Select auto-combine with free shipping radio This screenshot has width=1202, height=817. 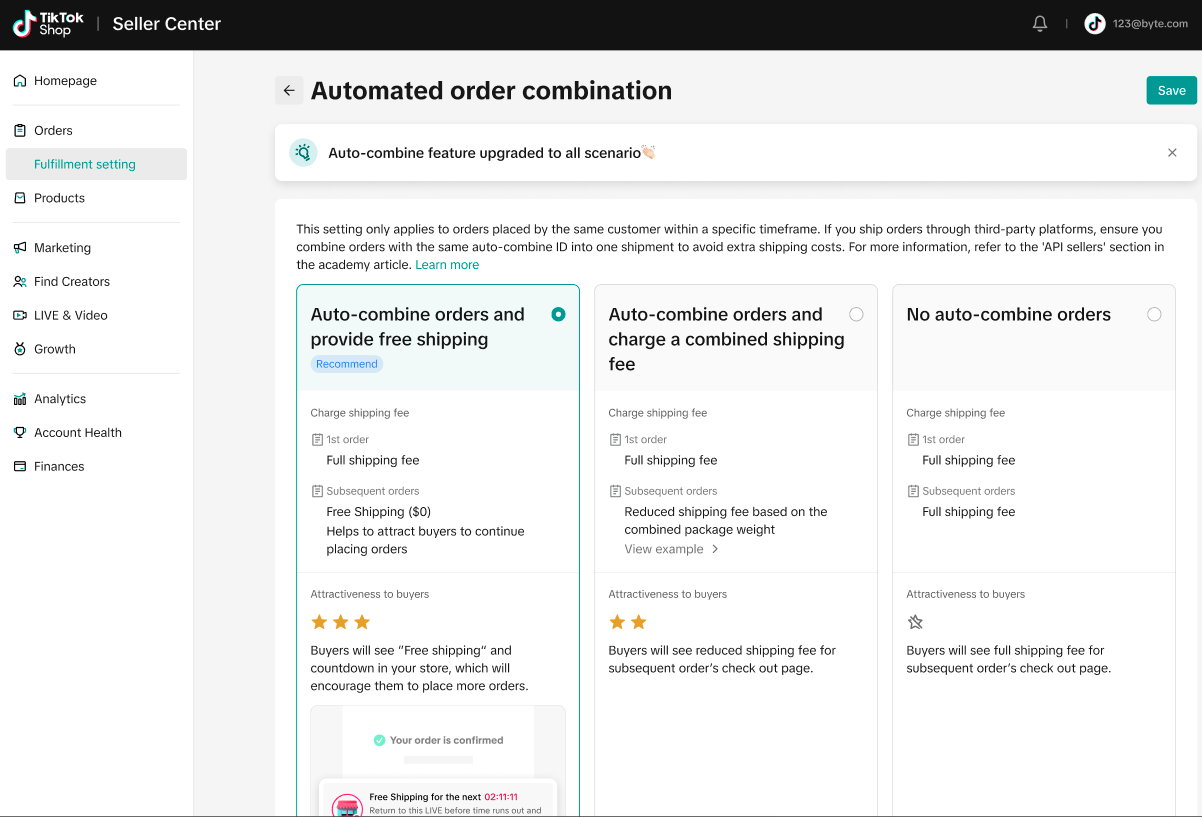pos(558,314)
